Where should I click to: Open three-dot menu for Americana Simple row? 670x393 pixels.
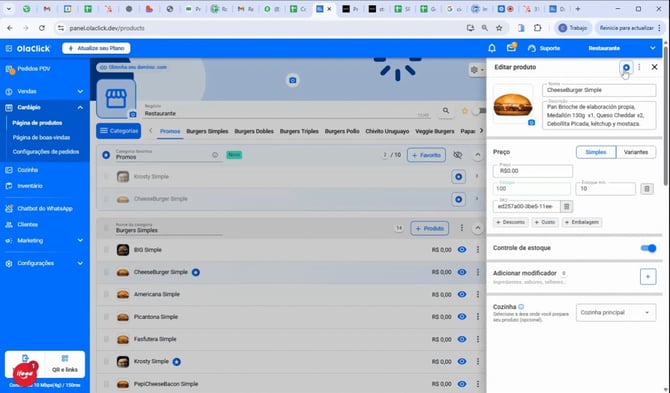[478, 294]
